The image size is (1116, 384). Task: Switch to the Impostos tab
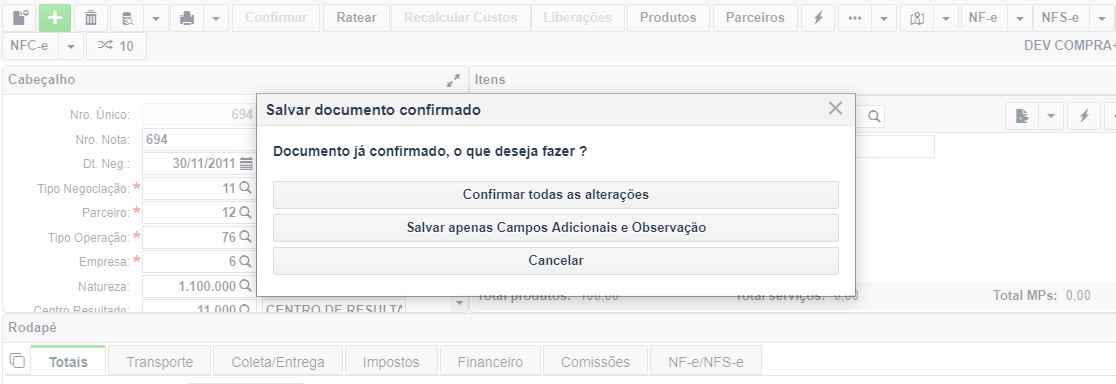tap(391, 362)
